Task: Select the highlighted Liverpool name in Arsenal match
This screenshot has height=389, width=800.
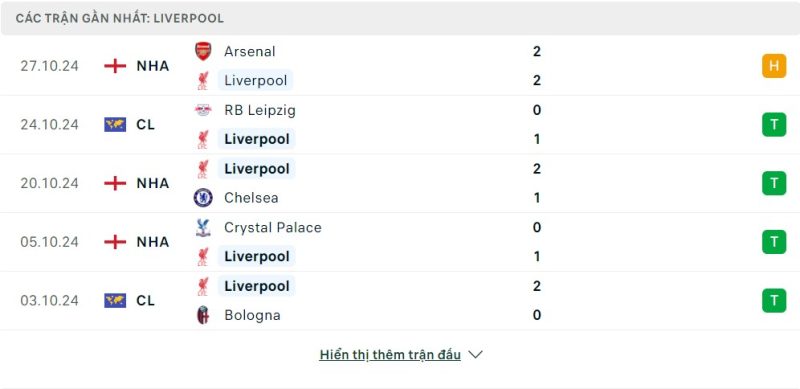Action: click(256, 81)
